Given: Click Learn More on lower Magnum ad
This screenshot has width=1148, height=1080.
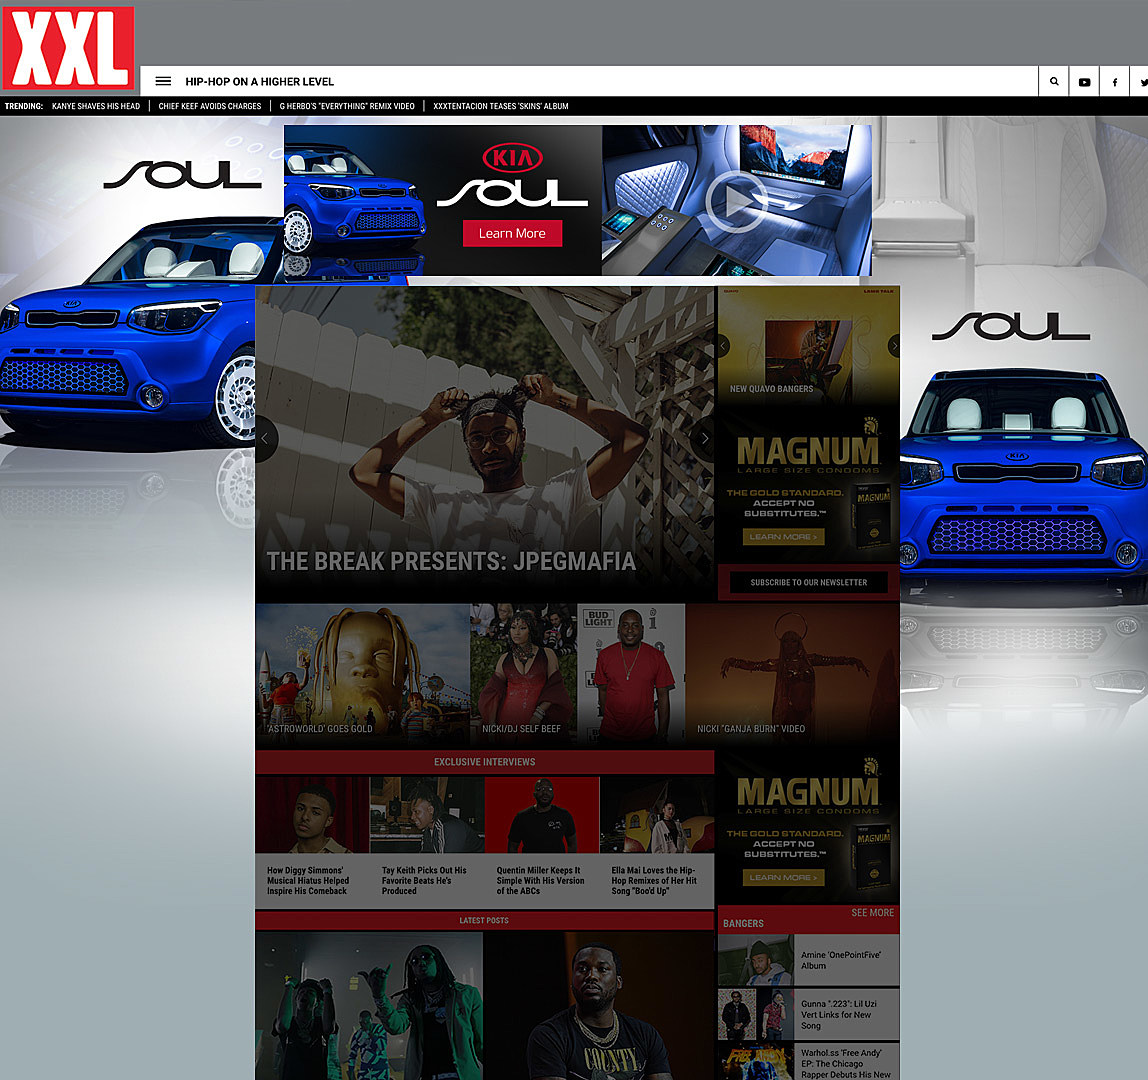Looking at the screenshot, I should click(x=783, y=877).
